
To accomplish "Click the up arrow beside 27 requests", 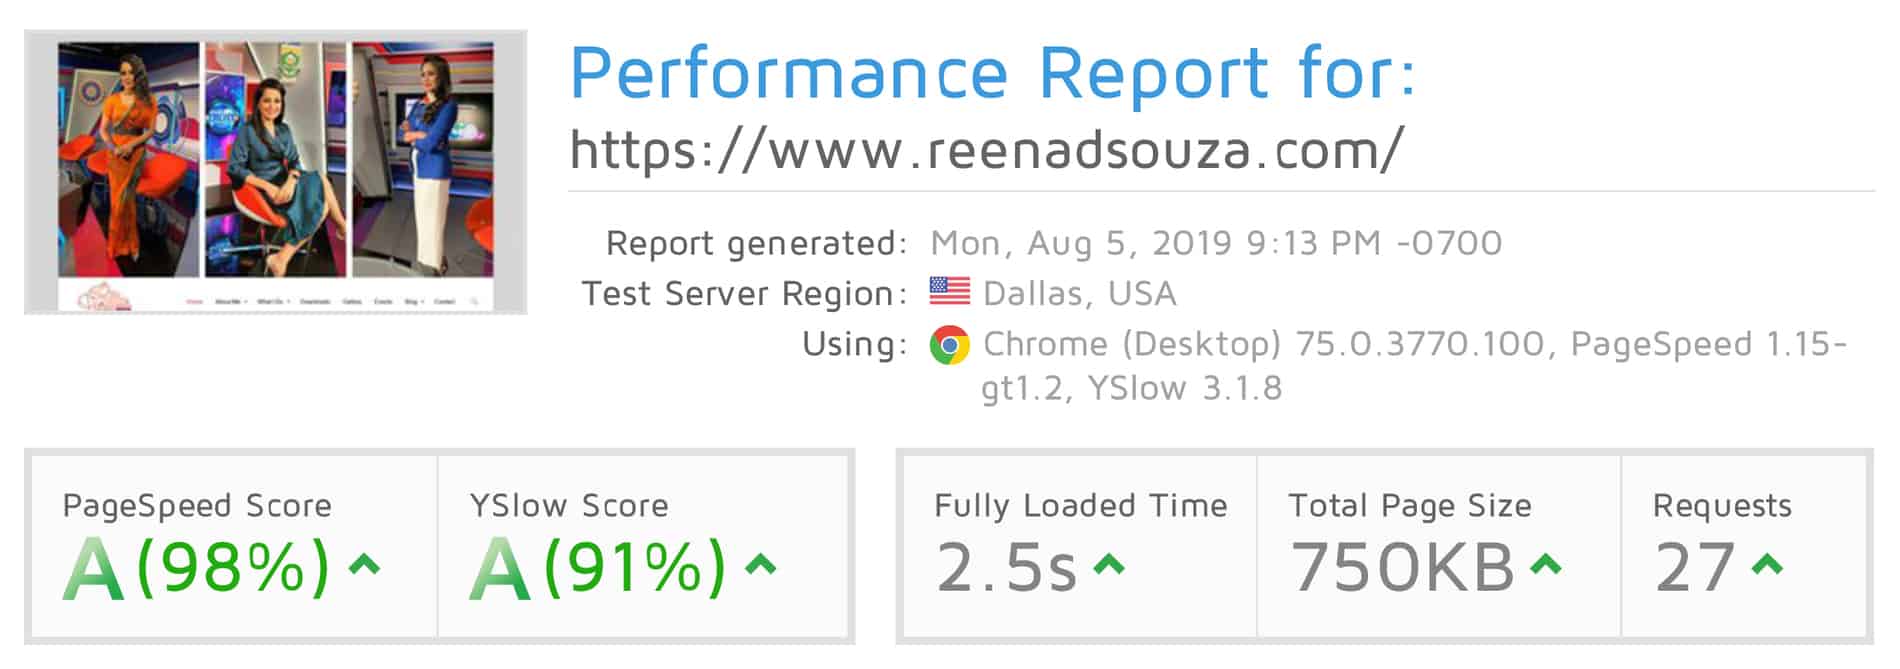I will (1768, 565).
